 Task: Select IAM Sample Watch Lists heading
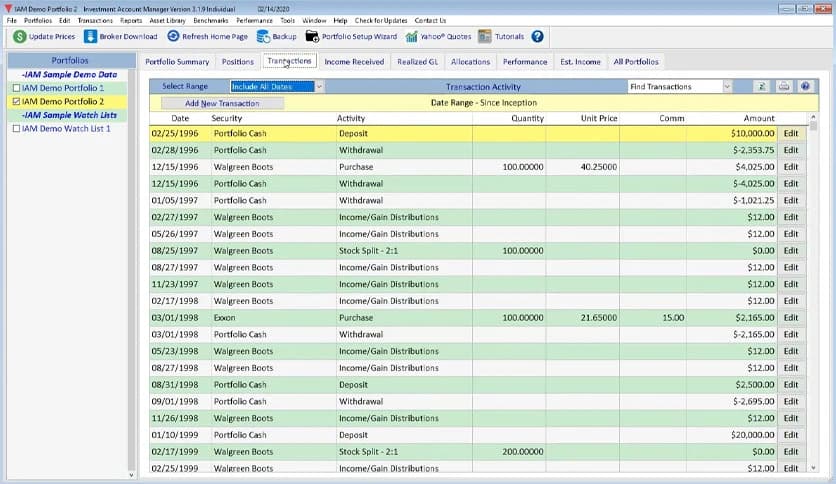coord(69,115)
